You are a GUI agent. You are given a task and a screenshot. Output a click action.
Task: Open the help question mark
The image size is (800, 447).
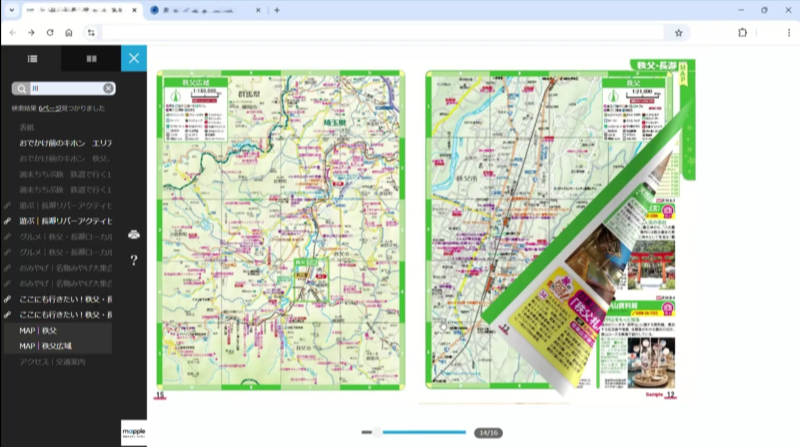[x=134, y=260]
